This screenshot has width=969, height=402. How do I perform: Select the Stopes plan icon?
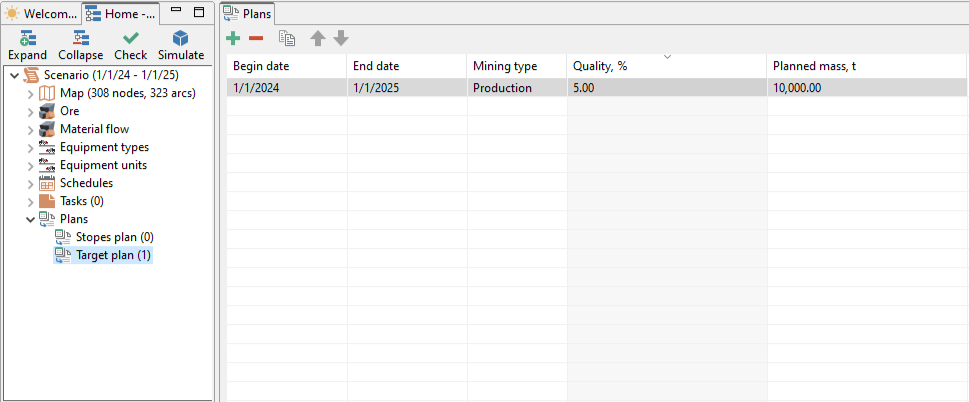pos(62,237)
